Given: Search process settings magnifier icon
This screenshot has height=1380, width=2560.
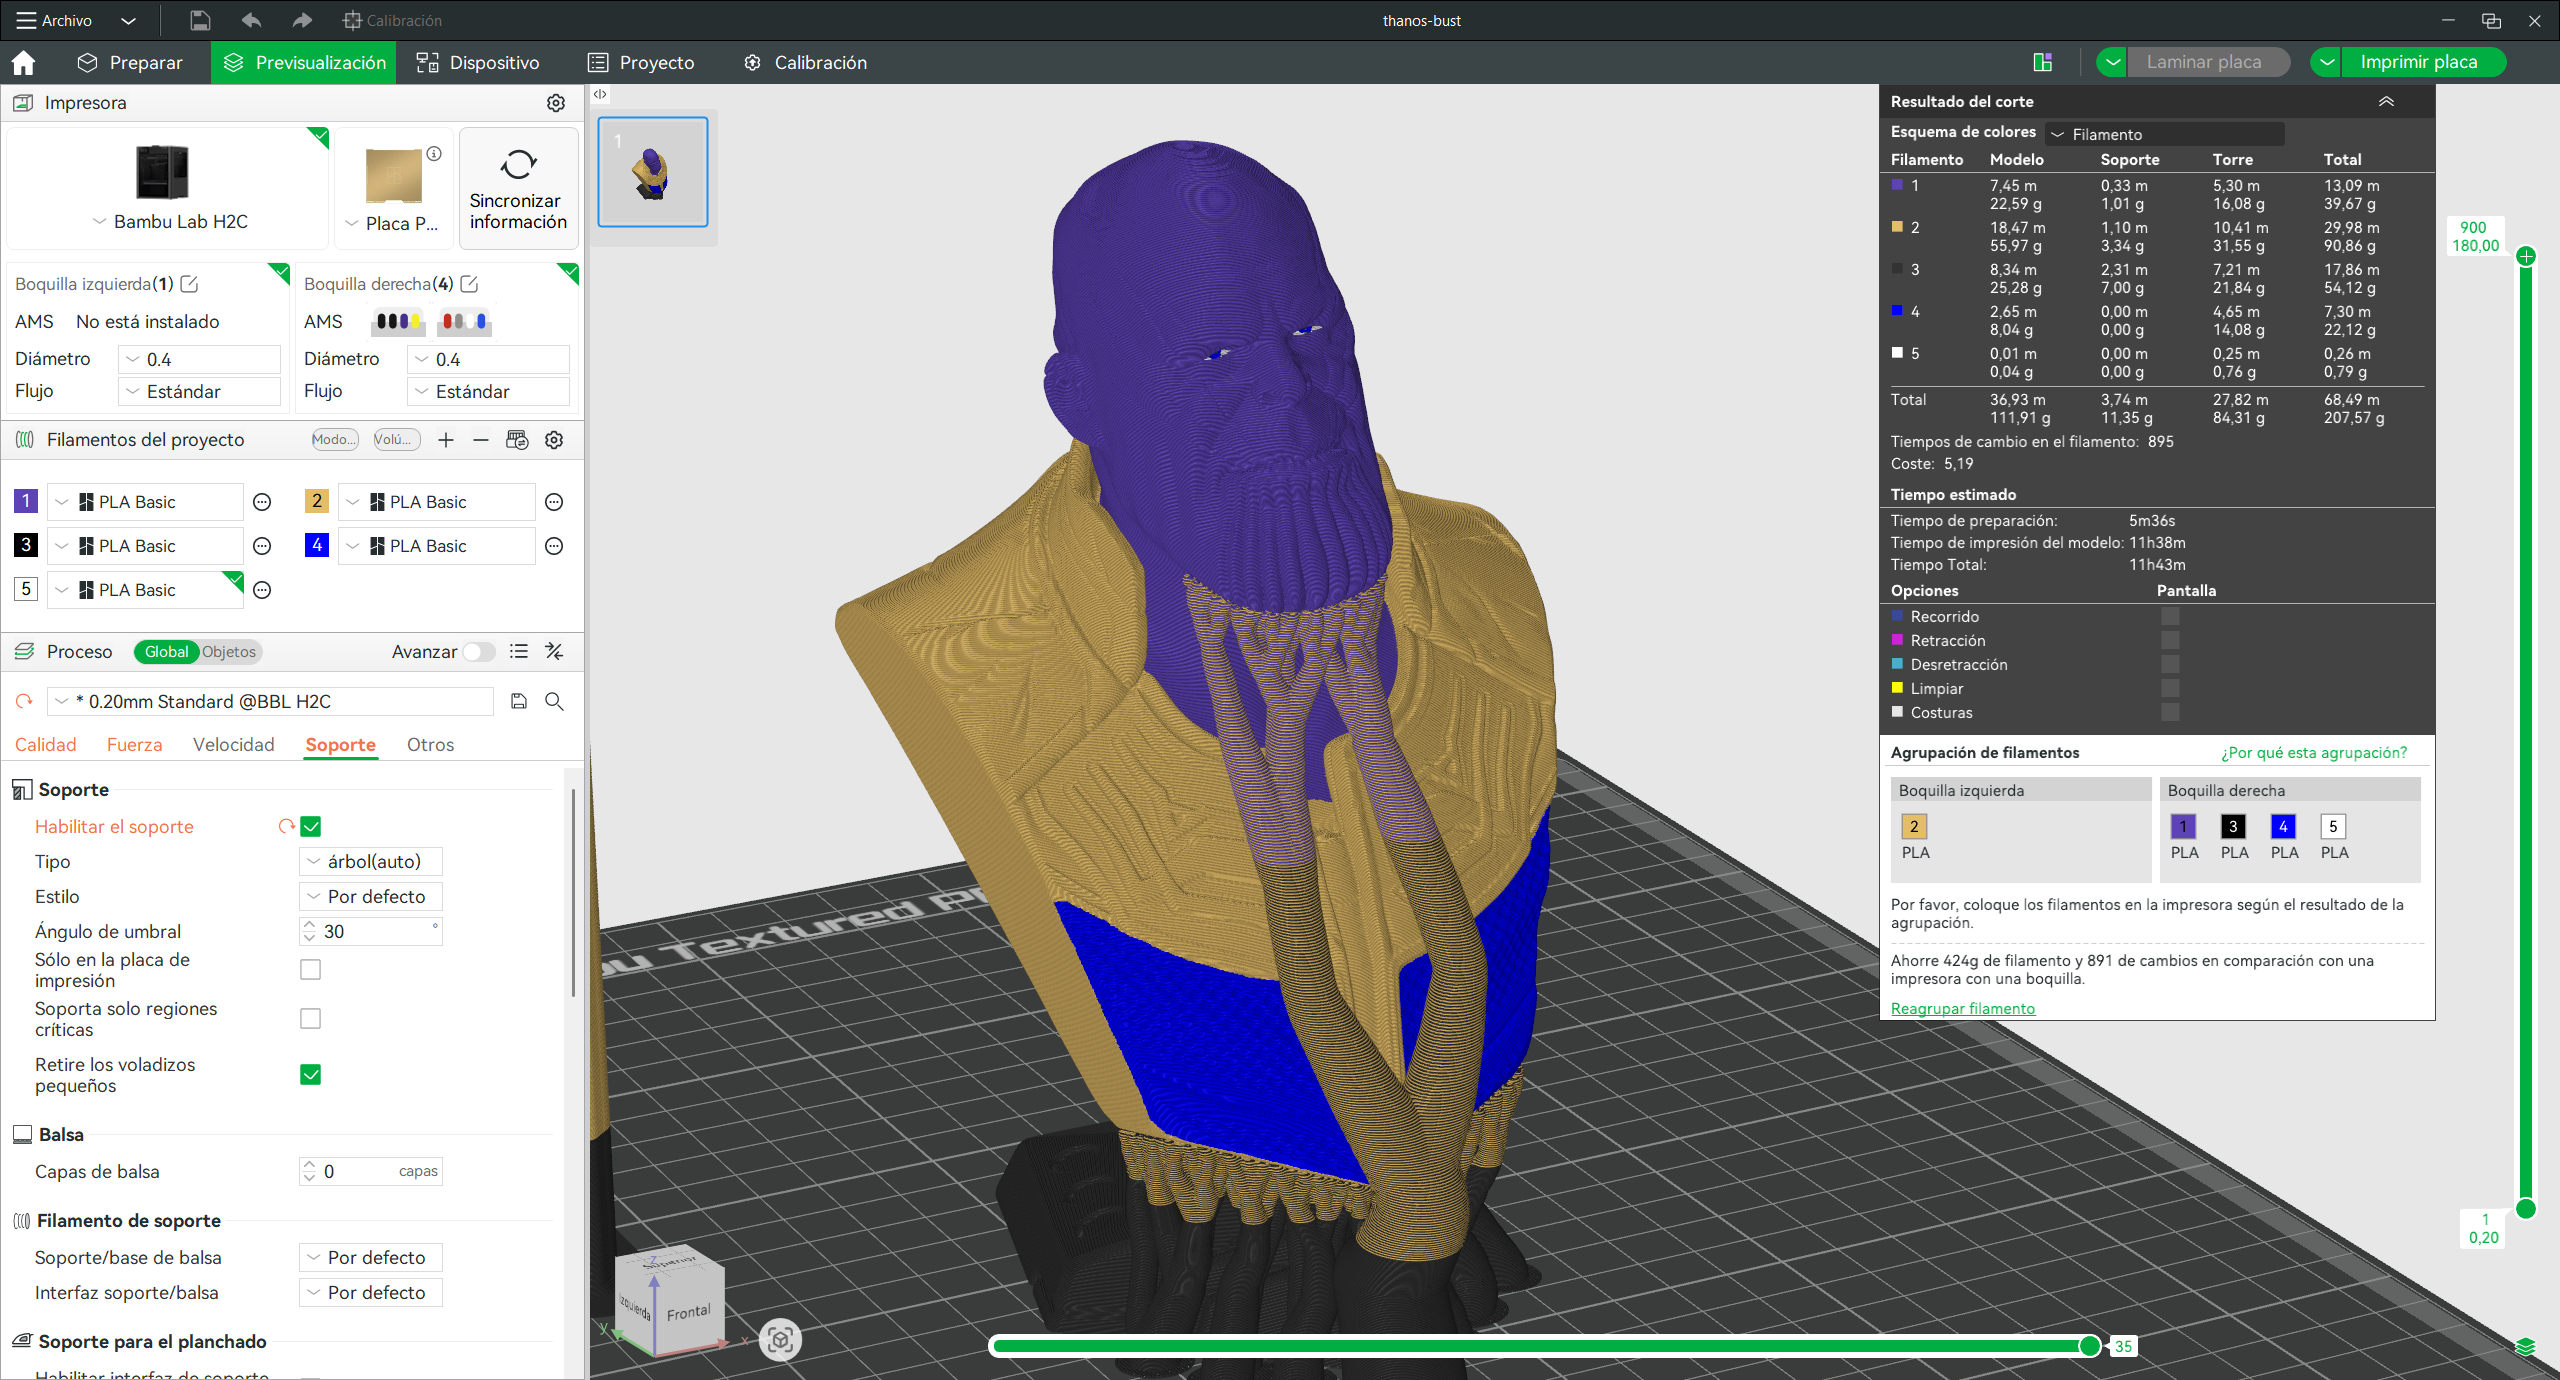Looking at the screenshot, I should coord(554,701).
